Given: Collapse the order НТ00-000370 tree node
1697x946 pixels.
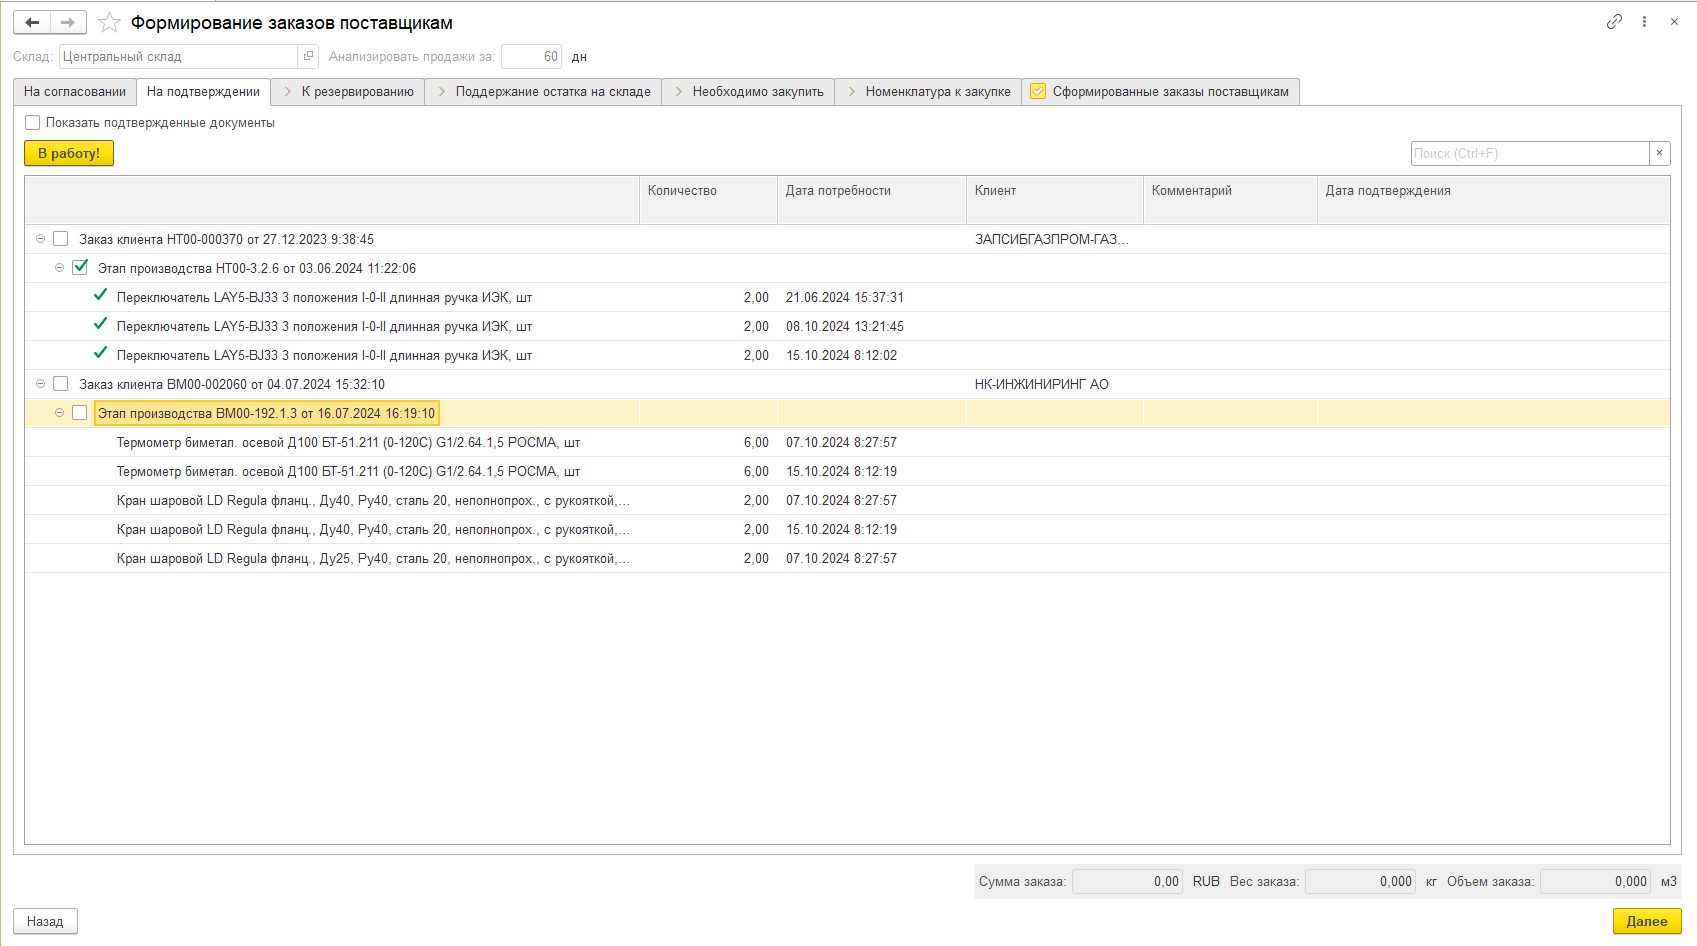Looking at the screenshot, I should (x=41, y=239).
